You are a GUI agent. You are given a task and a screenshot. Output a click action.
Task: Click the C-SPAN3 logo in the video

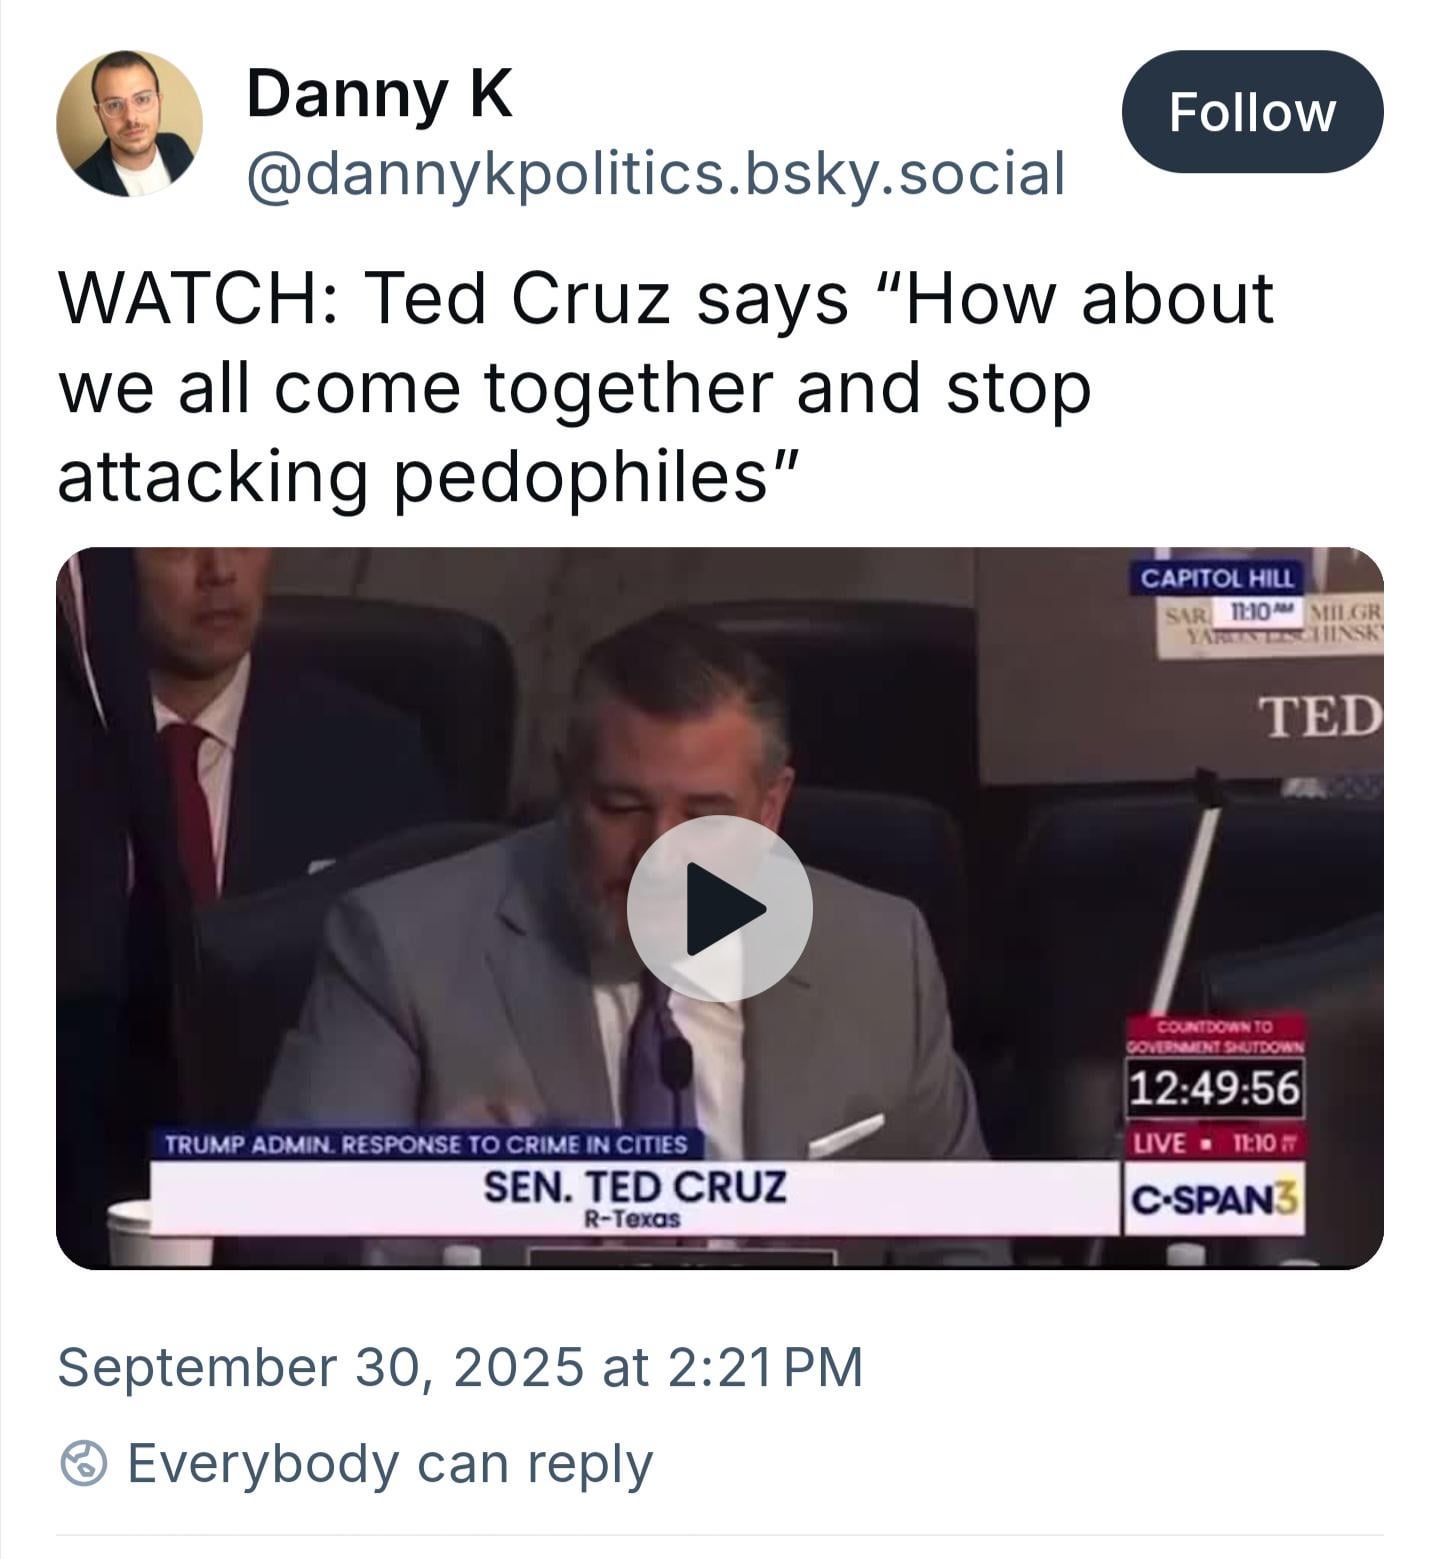pos(1214,1198)
